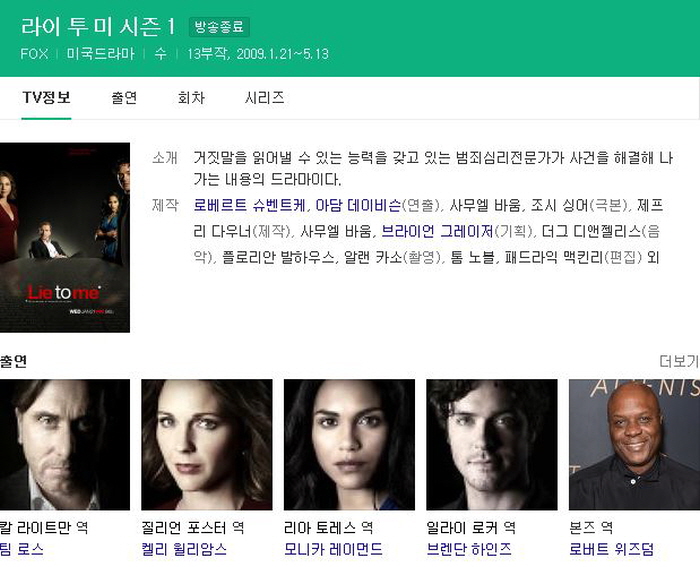Open 로베르트 슈벤트케 director link
This screenshot has width=700, height=567.
click(250, 205)
